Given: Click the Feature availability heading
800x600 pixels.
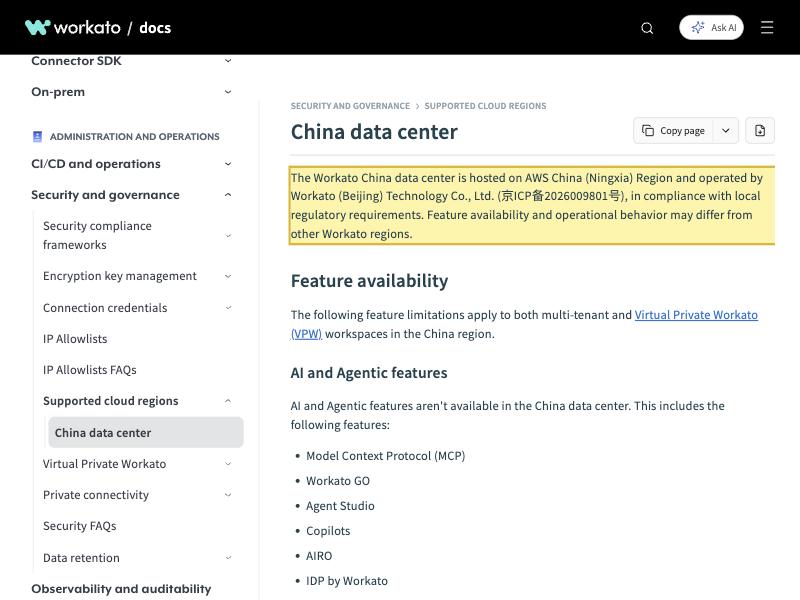Looking at the screenshot, I should 369,281.
